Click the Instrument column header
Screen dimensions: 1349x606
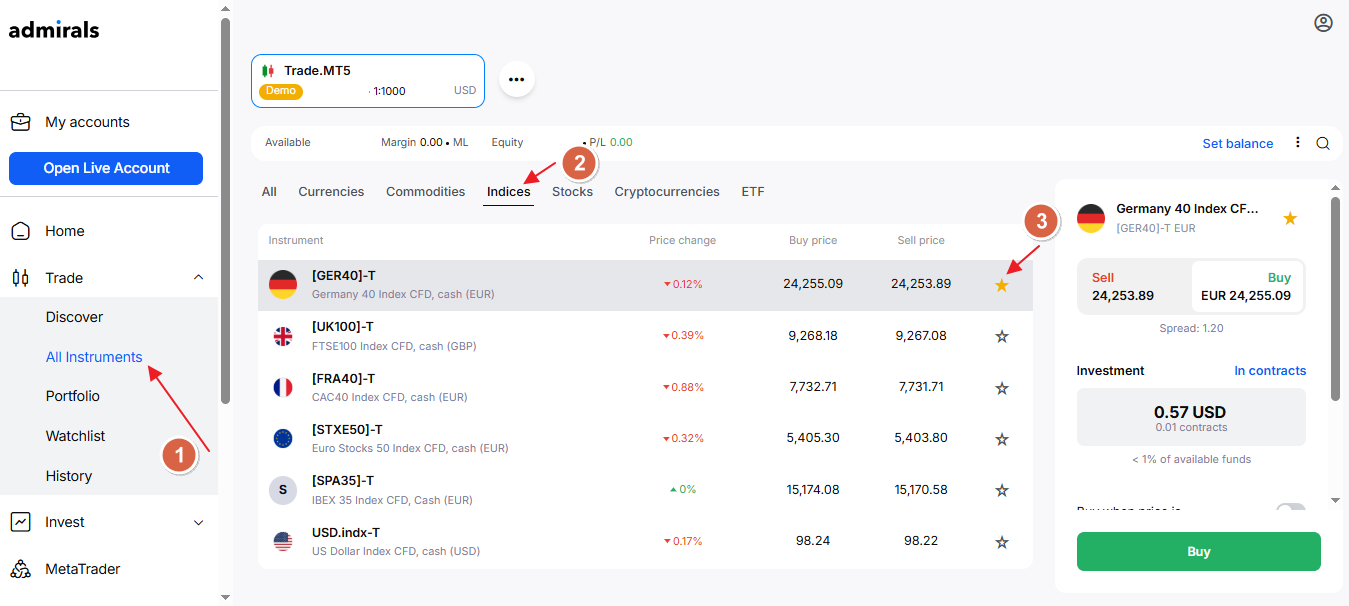point(296,240)
